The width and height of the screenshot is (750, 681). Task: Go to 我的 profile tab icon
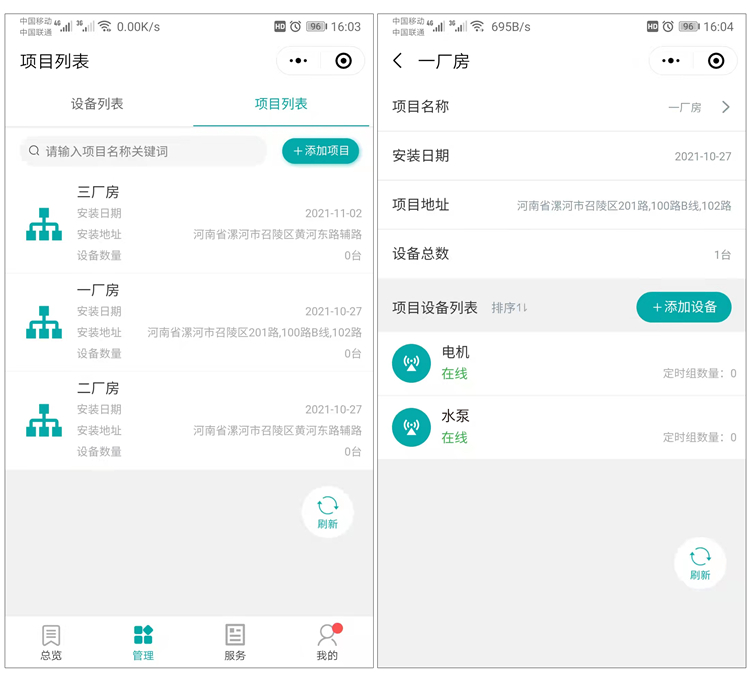point(327,636)
